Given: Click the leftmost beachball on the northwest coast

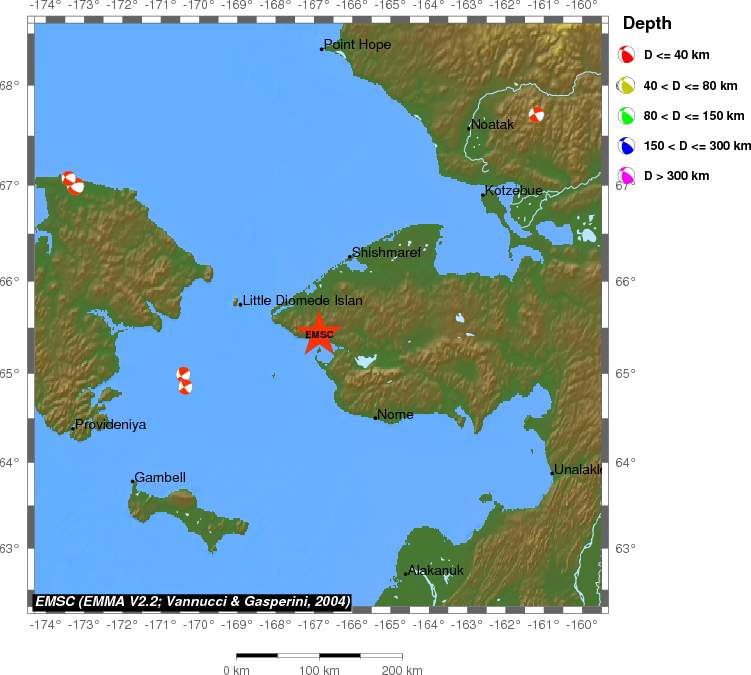Looking at the screenshot, I should 68,179.
